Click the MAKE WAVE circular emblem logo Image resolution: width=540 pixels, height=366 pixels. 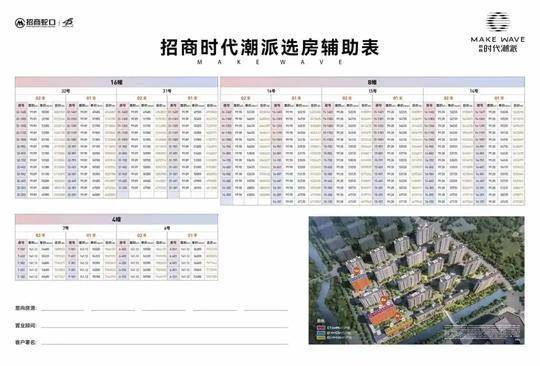coord(498,22)
